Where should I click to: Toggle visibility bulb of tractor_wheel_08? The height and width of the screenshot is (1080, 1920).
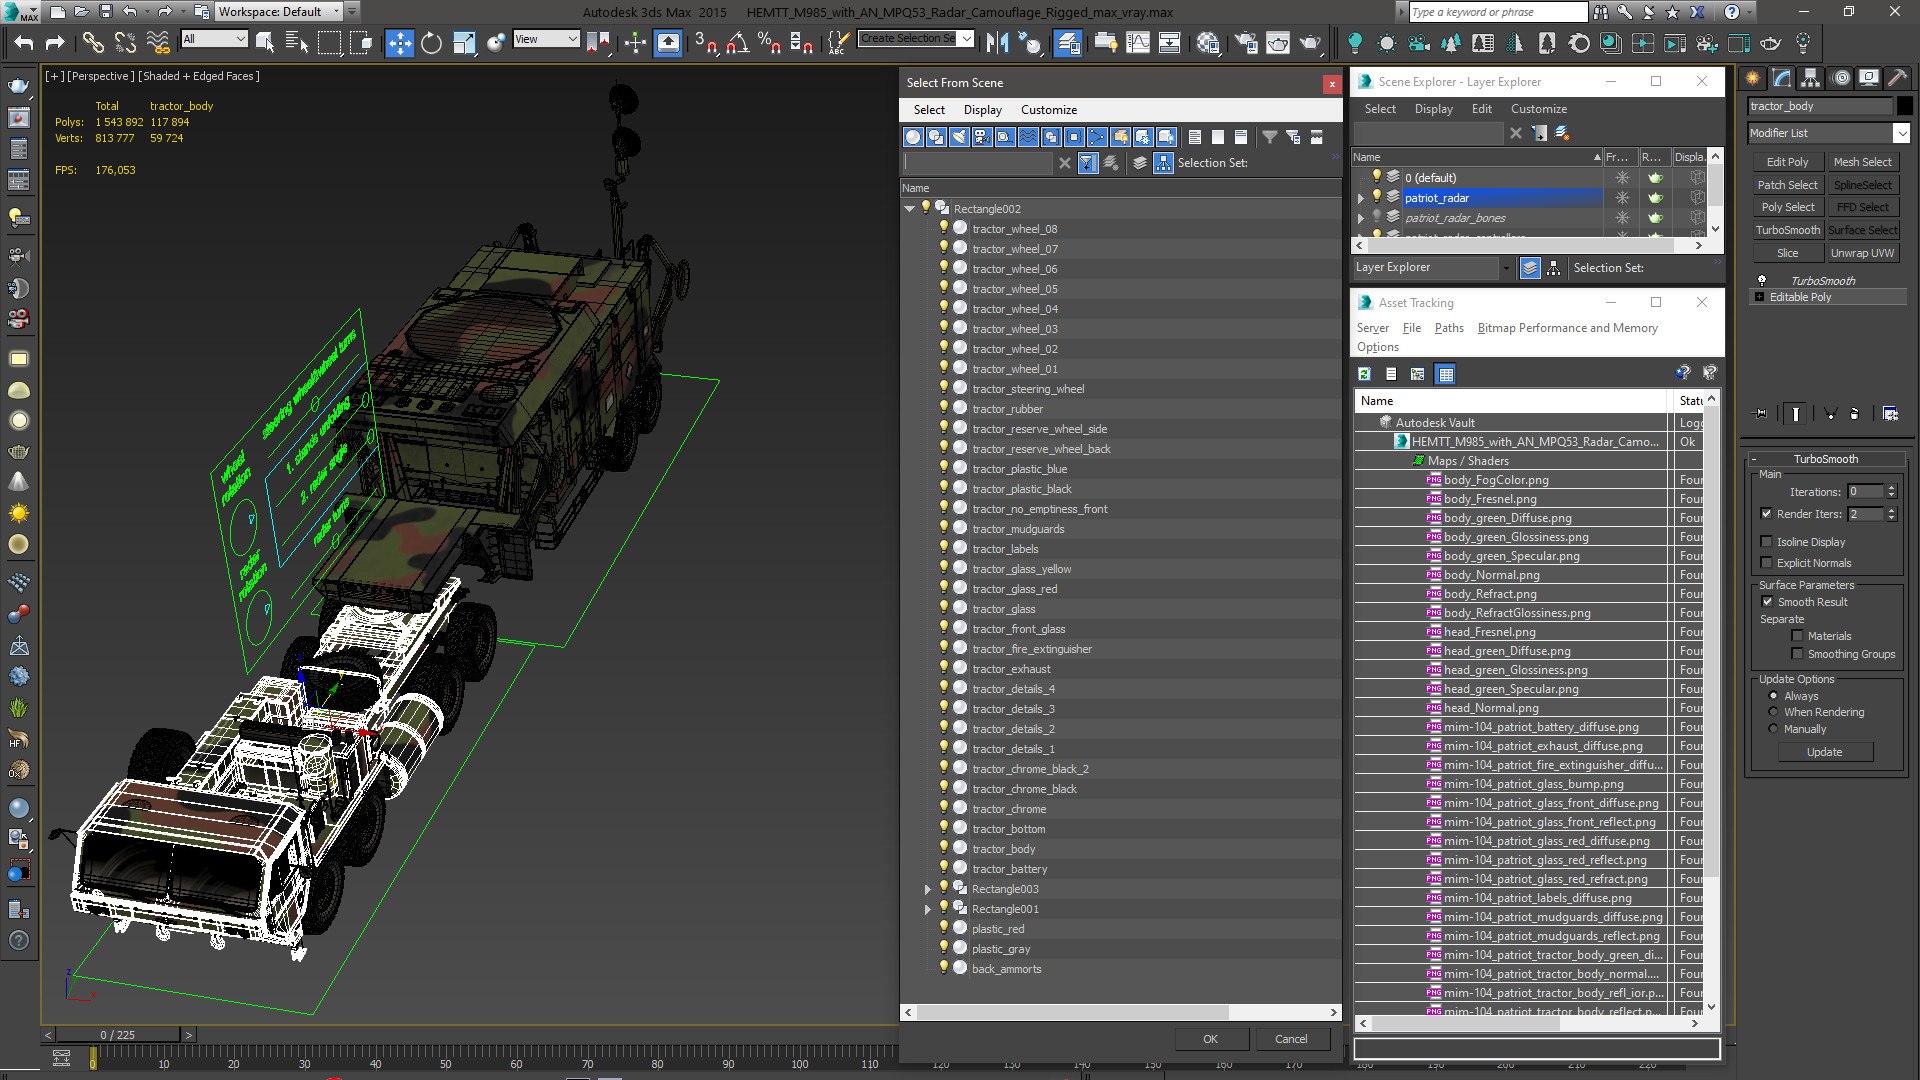943,228
